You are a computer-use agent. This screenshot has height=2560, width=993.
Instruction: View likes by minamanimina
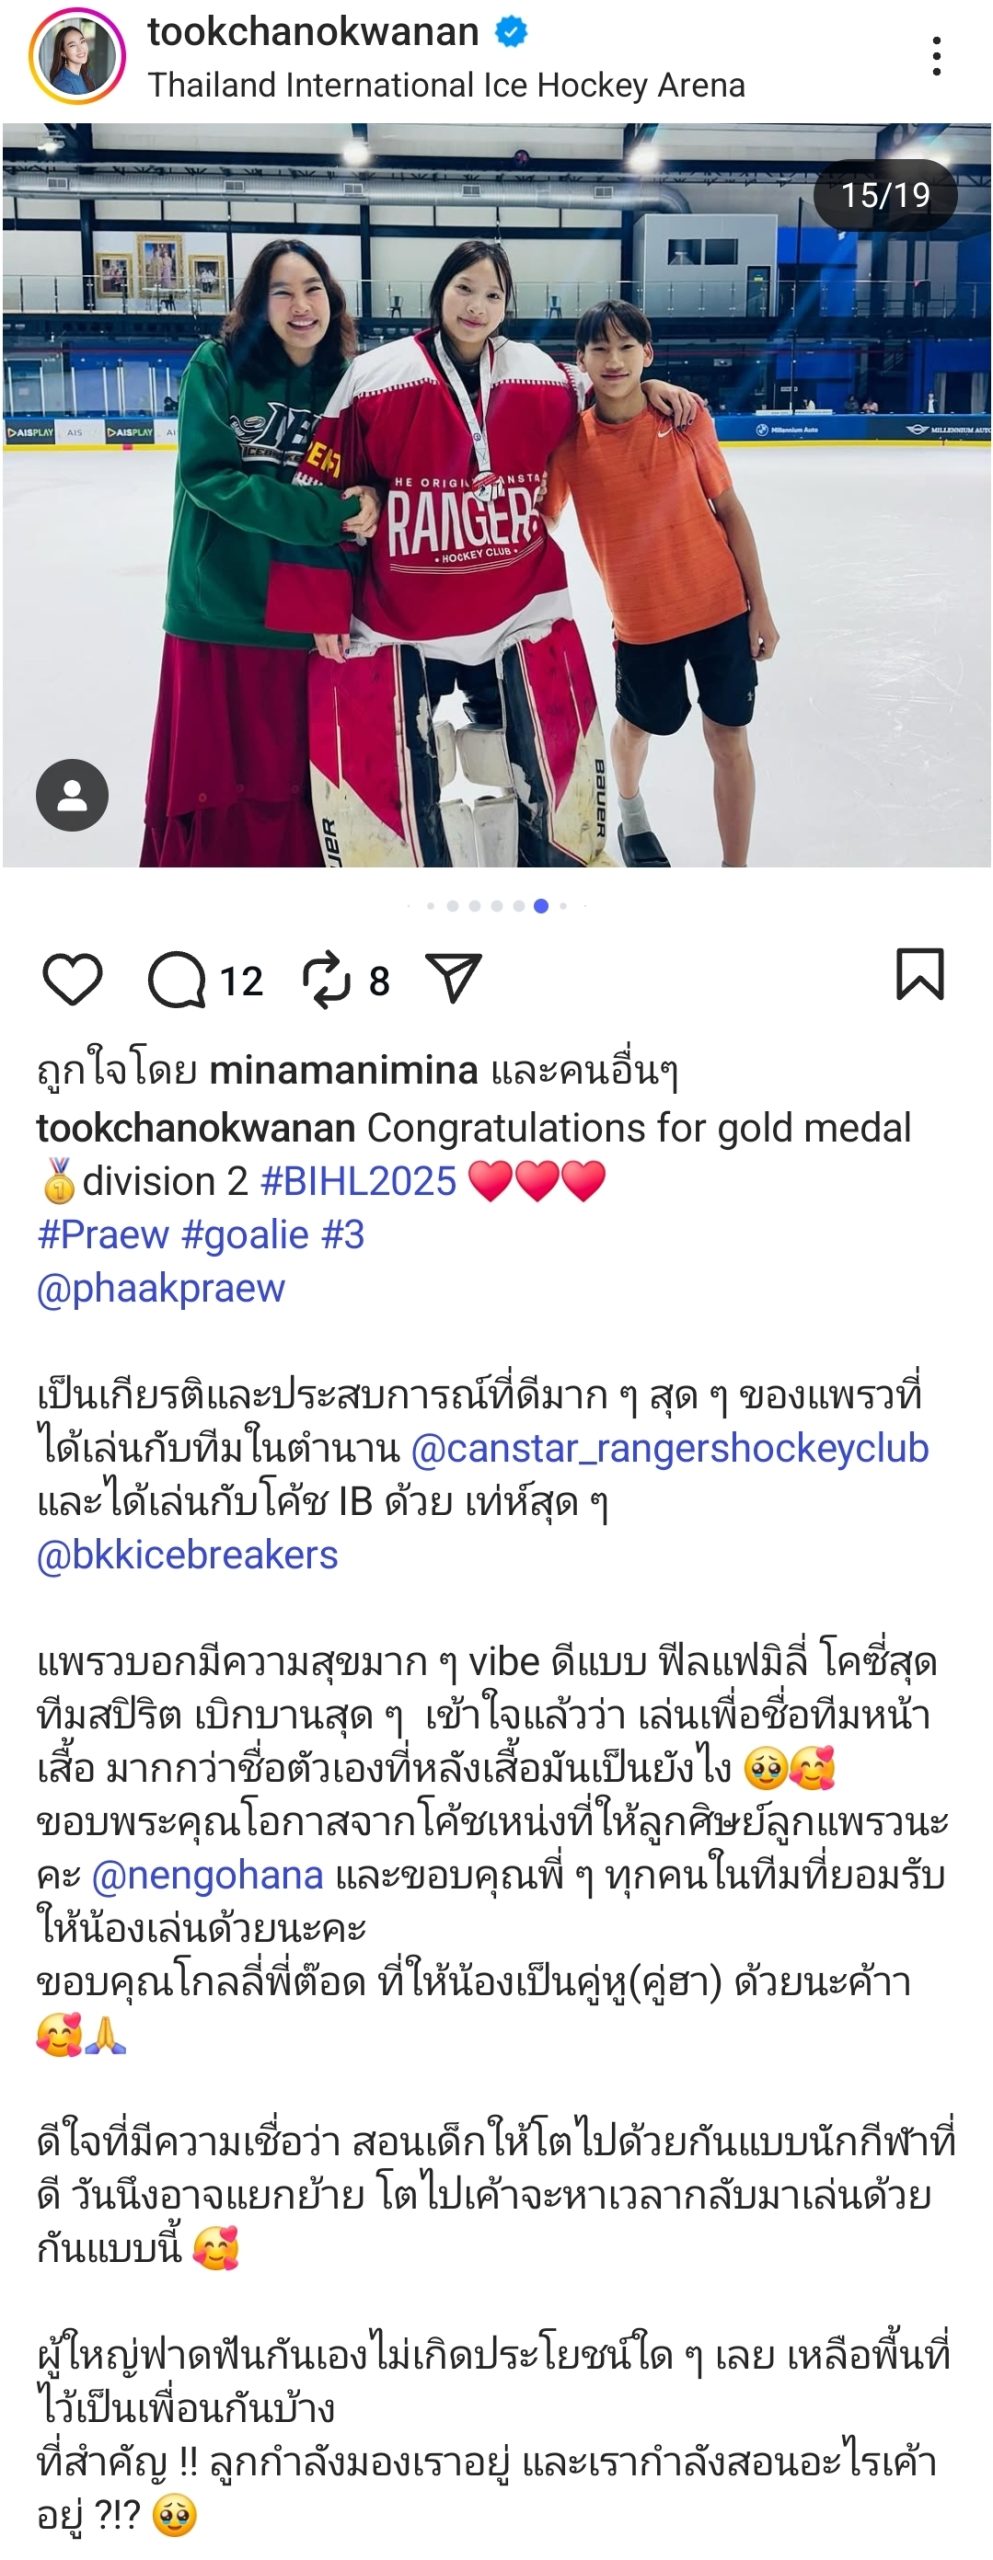coord(343,1071)
